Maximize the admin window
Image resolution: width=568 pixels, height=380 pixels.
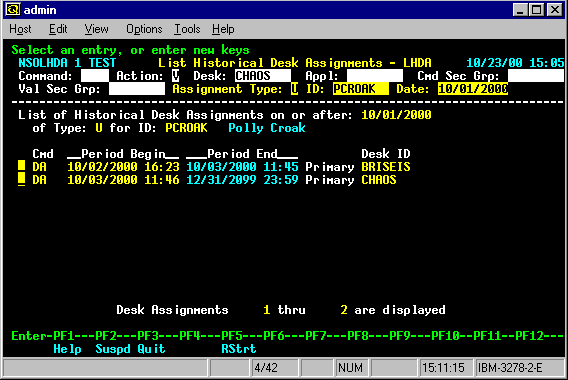point(536,10)
